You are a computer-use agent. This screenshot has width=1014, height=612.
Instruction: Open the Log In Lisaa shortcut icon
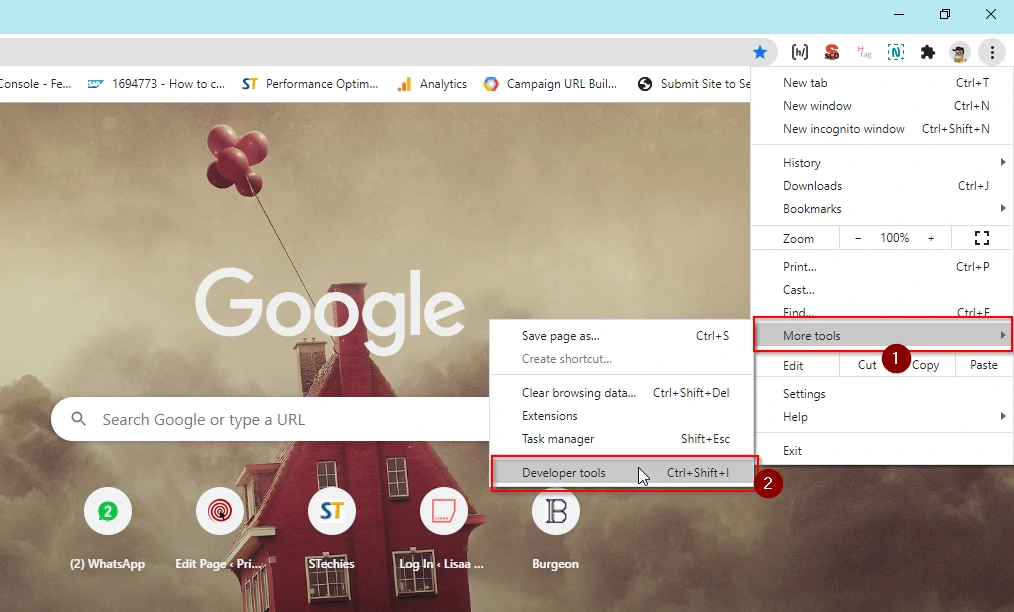[444, 511]
